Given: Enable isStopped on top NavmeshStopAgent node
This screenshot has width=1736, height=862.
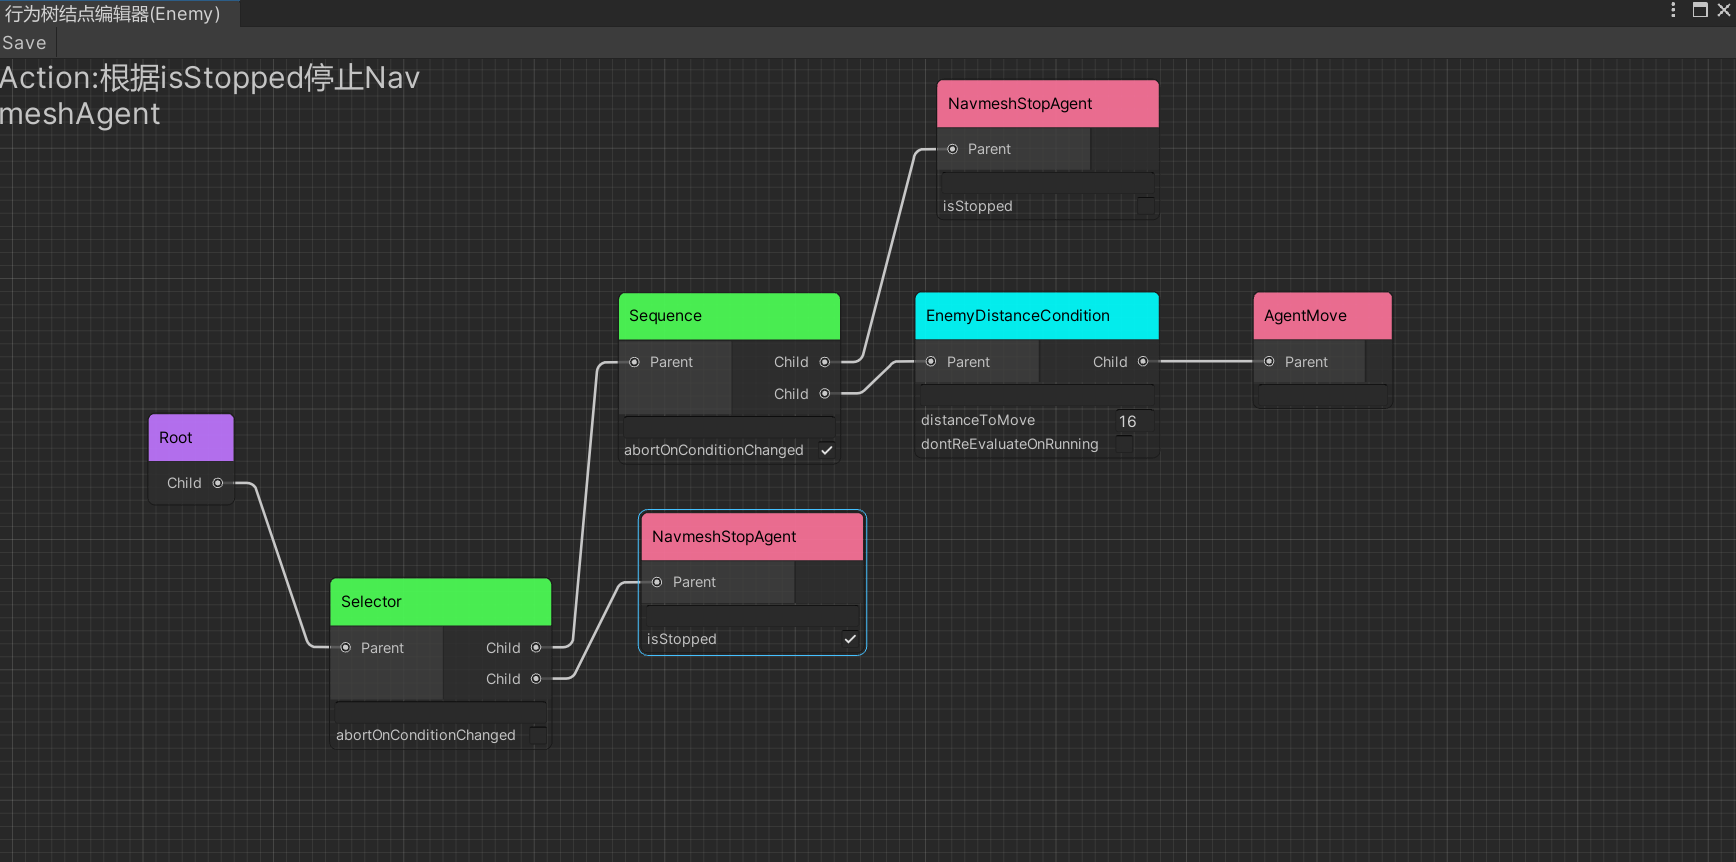Looking at the screenshot, I should coord(1145,206).
